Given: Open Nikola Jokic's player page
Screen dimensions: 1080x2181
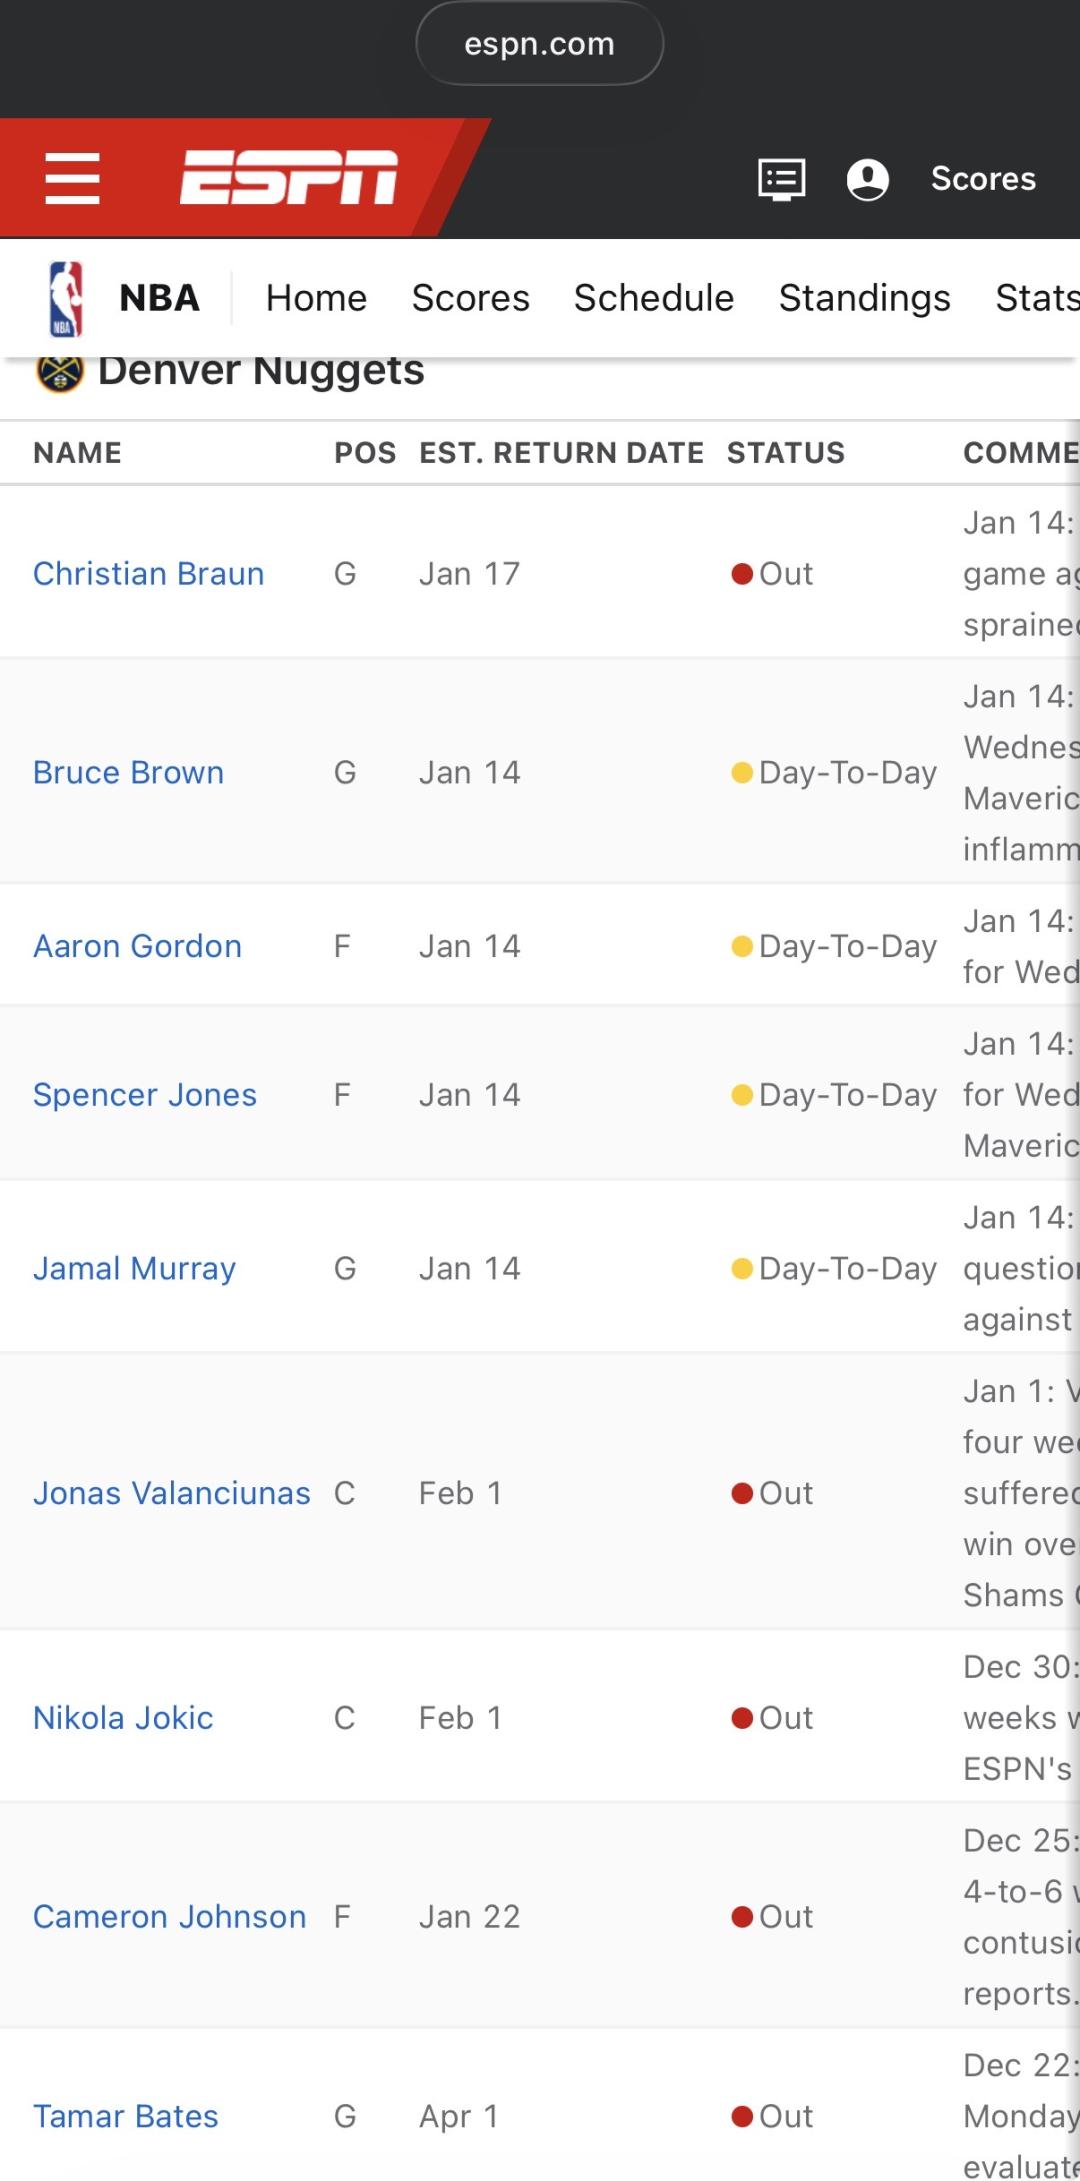Looking at the screenshot, I should [x=123, y=1718].
